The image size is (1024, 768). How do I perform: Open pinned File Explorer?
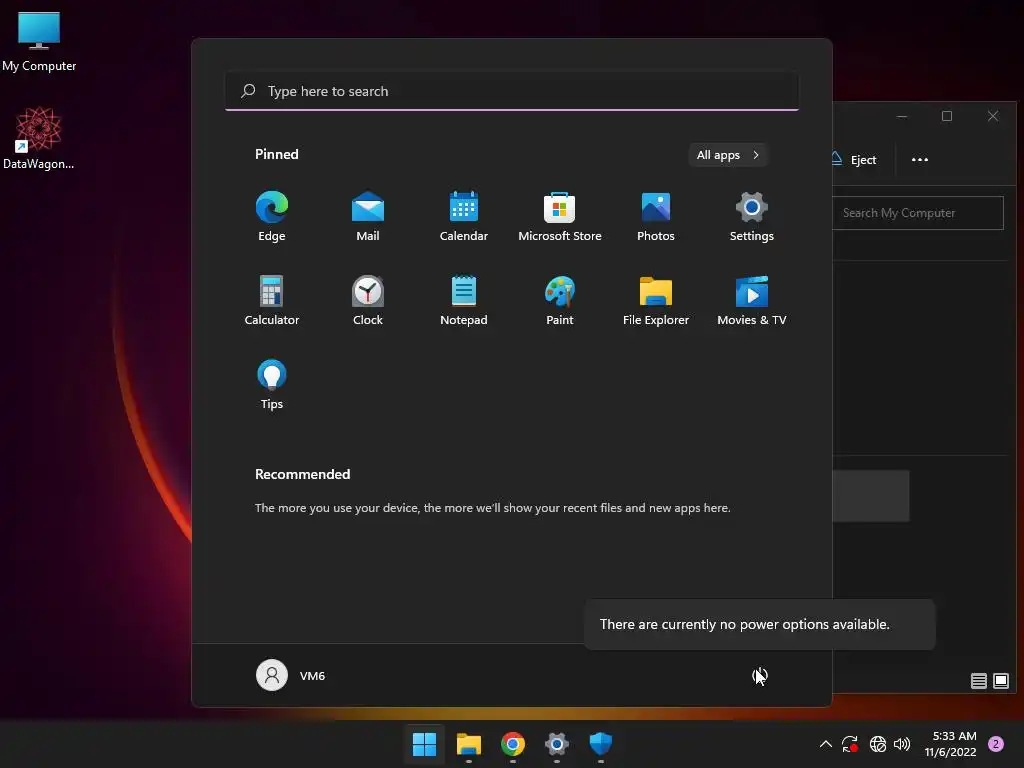pyautogui.click(x=656, y=300)
